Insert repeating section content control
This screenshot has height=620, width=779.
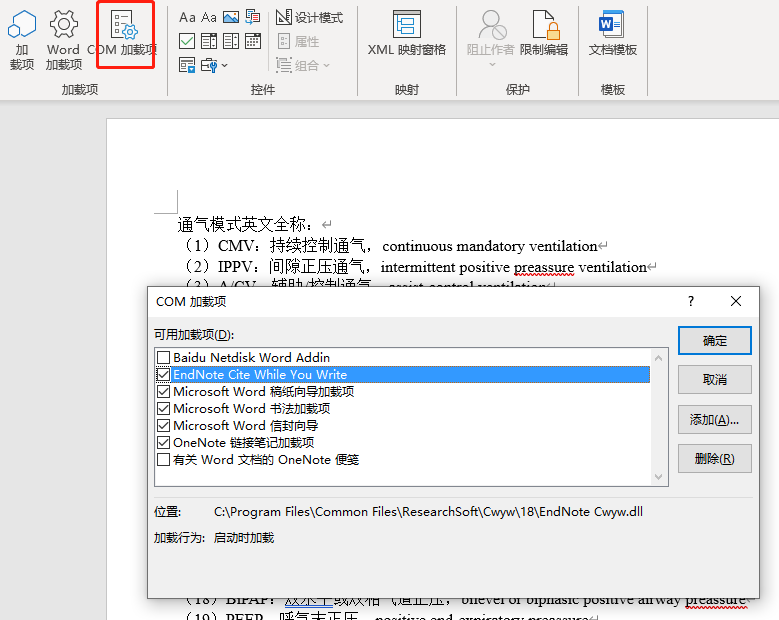[x=187, y=65]
